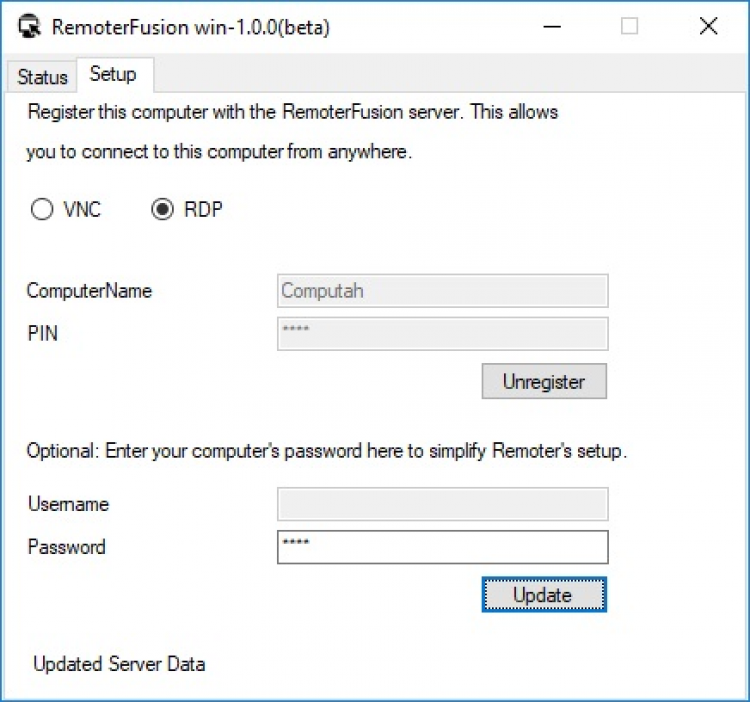Switch to the Status tab
Image resolution: width=750 pixels, height=702 pixels.
coord(42,77)
